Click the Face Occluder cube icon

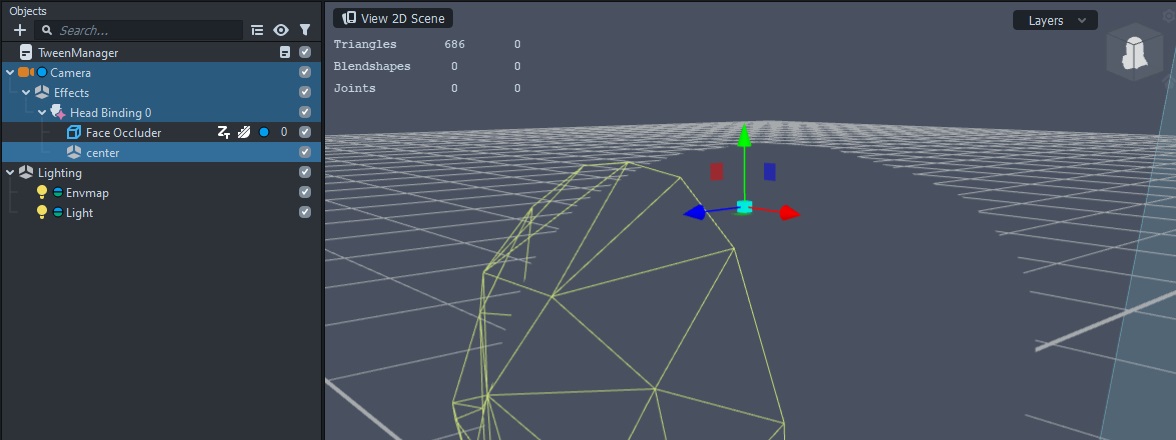click(74, 133)
